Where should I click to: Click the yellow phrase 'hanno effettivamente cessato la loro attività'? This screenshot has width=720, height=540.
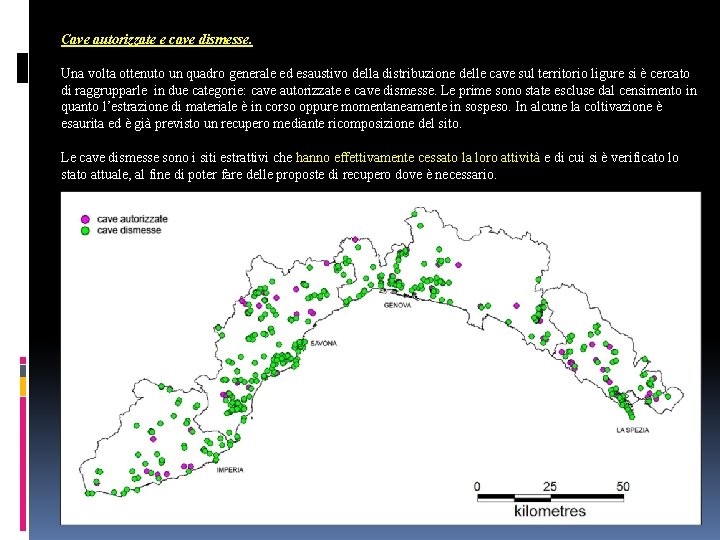click(418, 158)
